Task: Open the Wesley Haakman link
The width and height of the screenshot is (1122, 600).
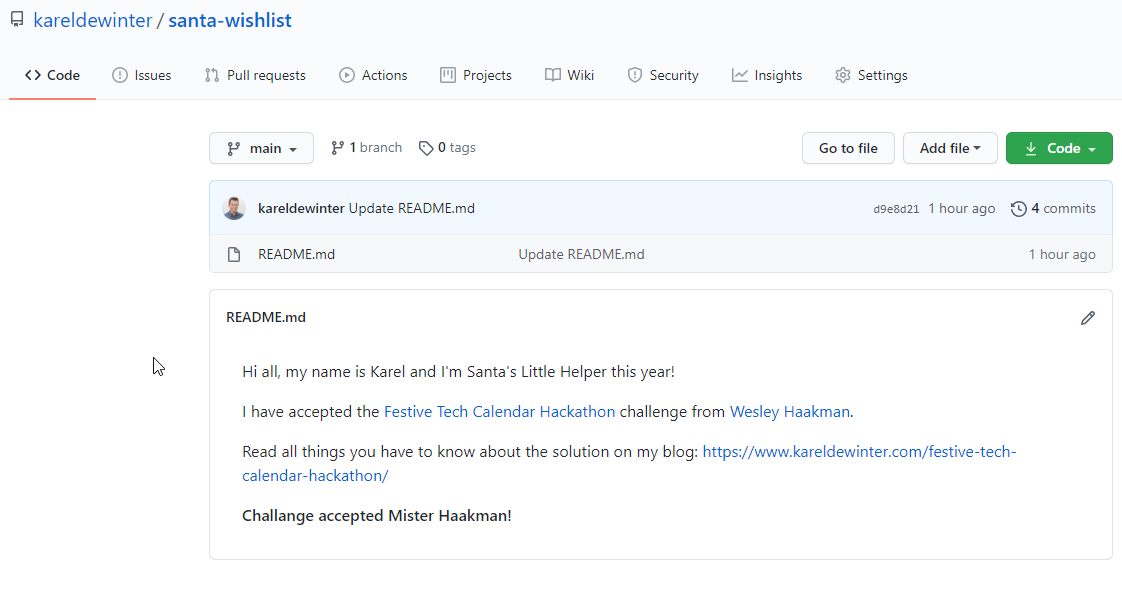Action: 790,411
